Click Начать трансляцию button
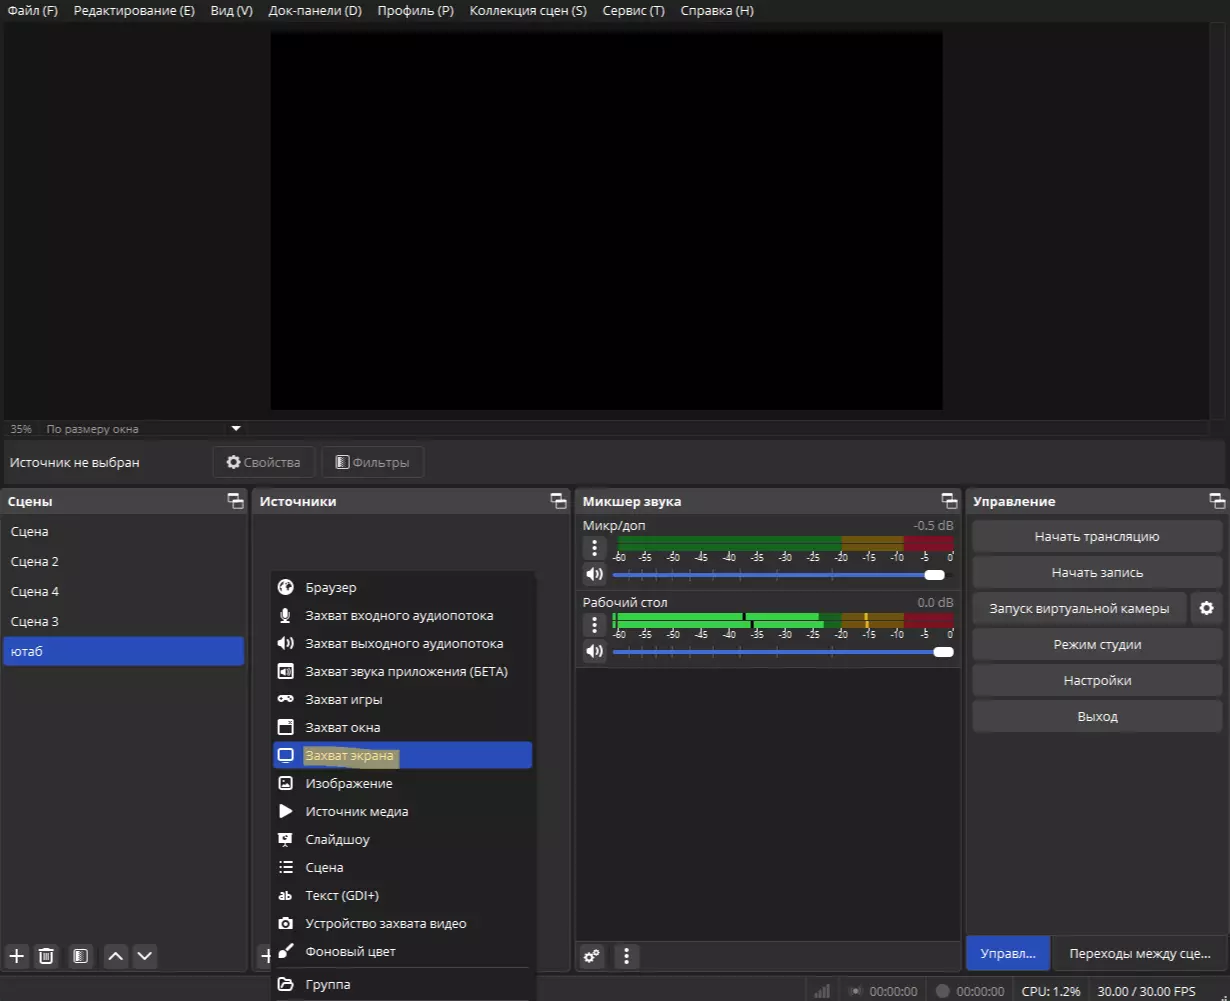The image size is (1230, 1001). click(1097, 536)
